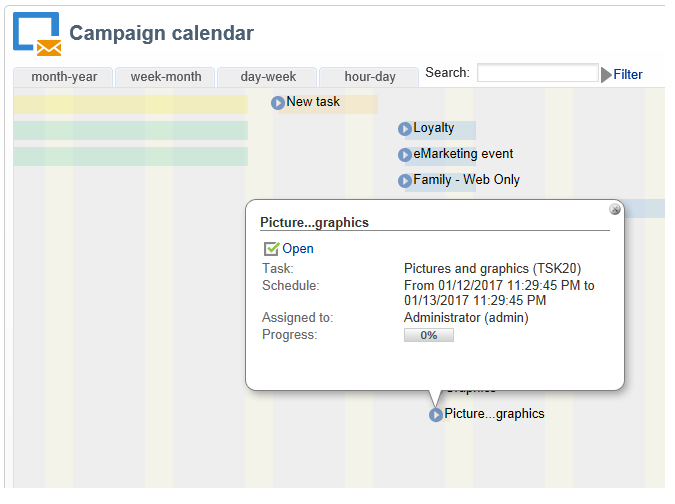Select the New task calendar entry
The height and width of the screenshot is (504, 675).
[313, 102]
